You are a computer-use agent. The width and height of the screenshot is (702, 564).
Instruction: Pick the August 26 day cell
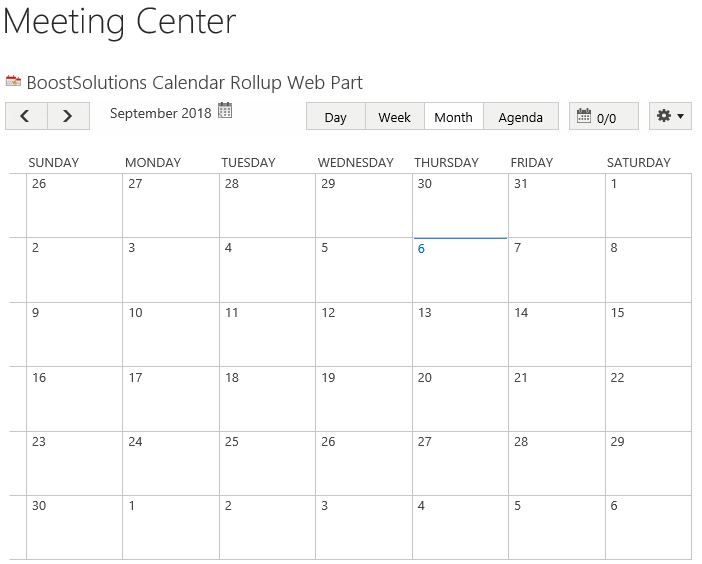click(x=74, y=206)
